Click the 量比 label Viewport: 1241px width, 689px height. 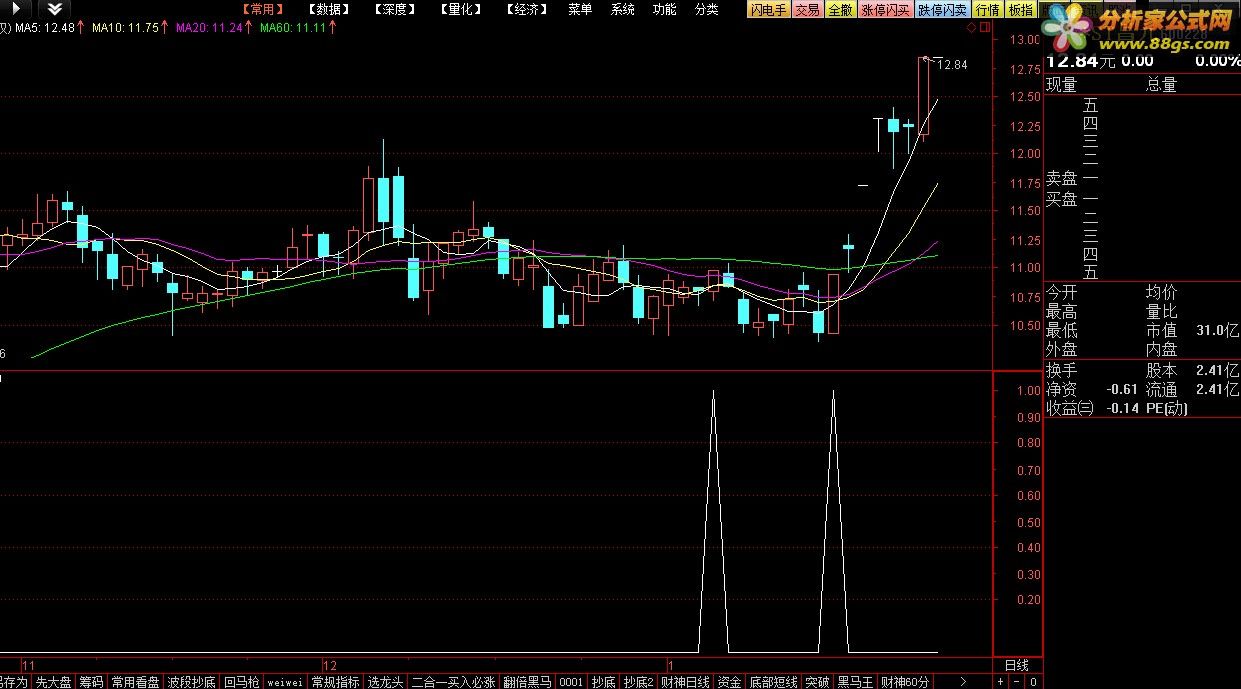1161,311
